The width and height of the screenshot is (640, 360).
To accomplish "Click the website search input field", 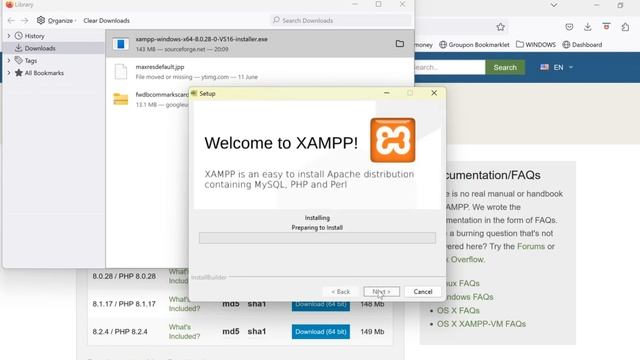I will click(449, 67).
